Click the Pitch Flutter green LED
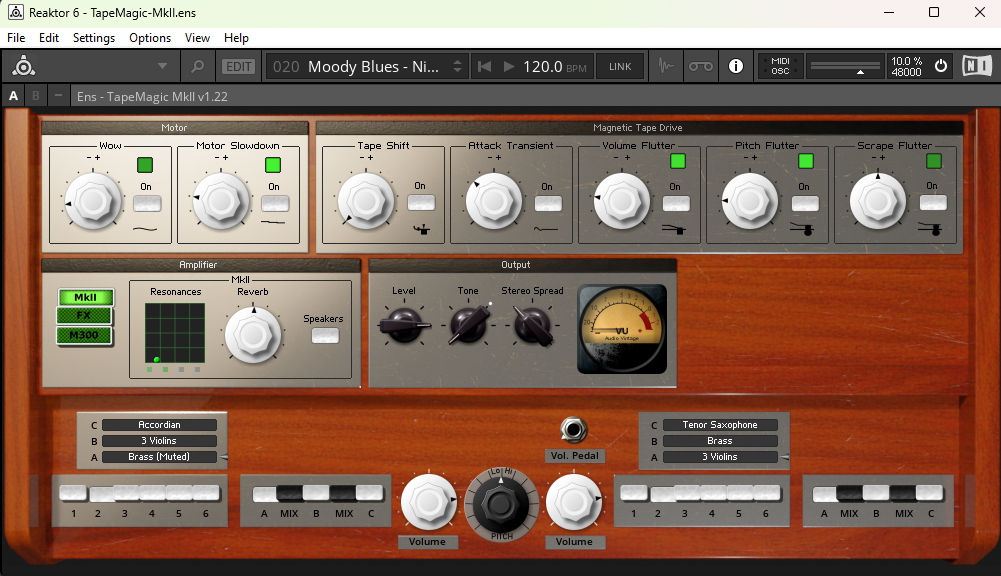Viewport: 1001px width, 576px height. 806,162
